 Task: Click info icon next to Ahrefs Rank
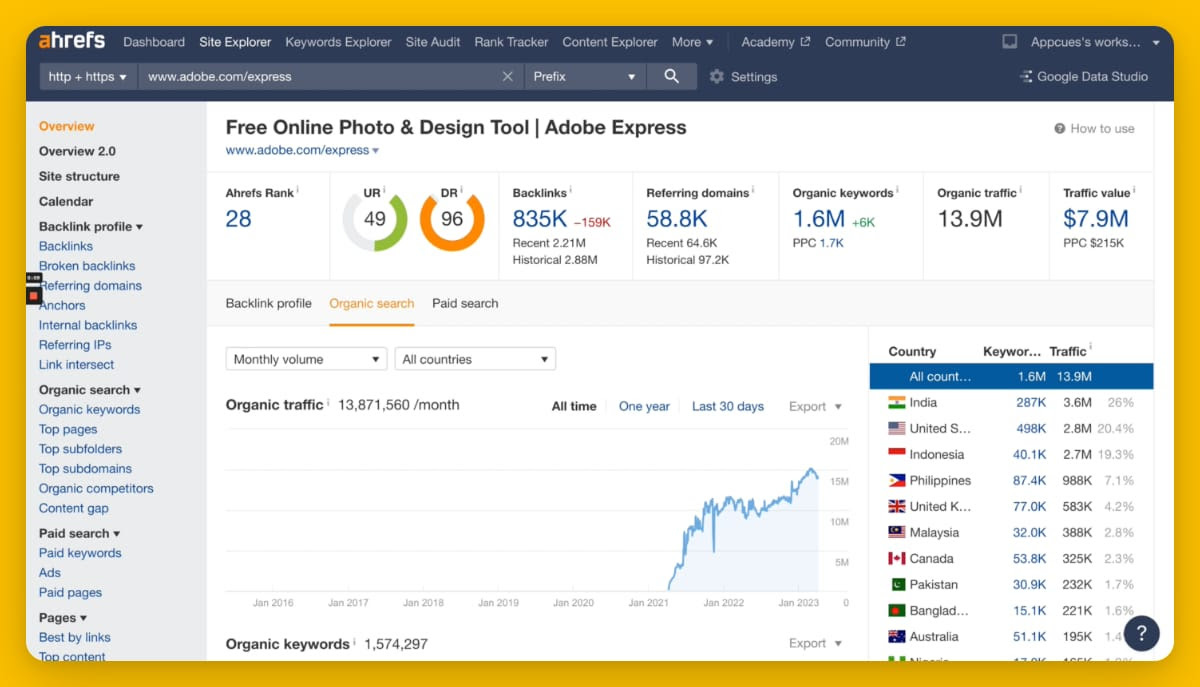click(x=297, y=190)
